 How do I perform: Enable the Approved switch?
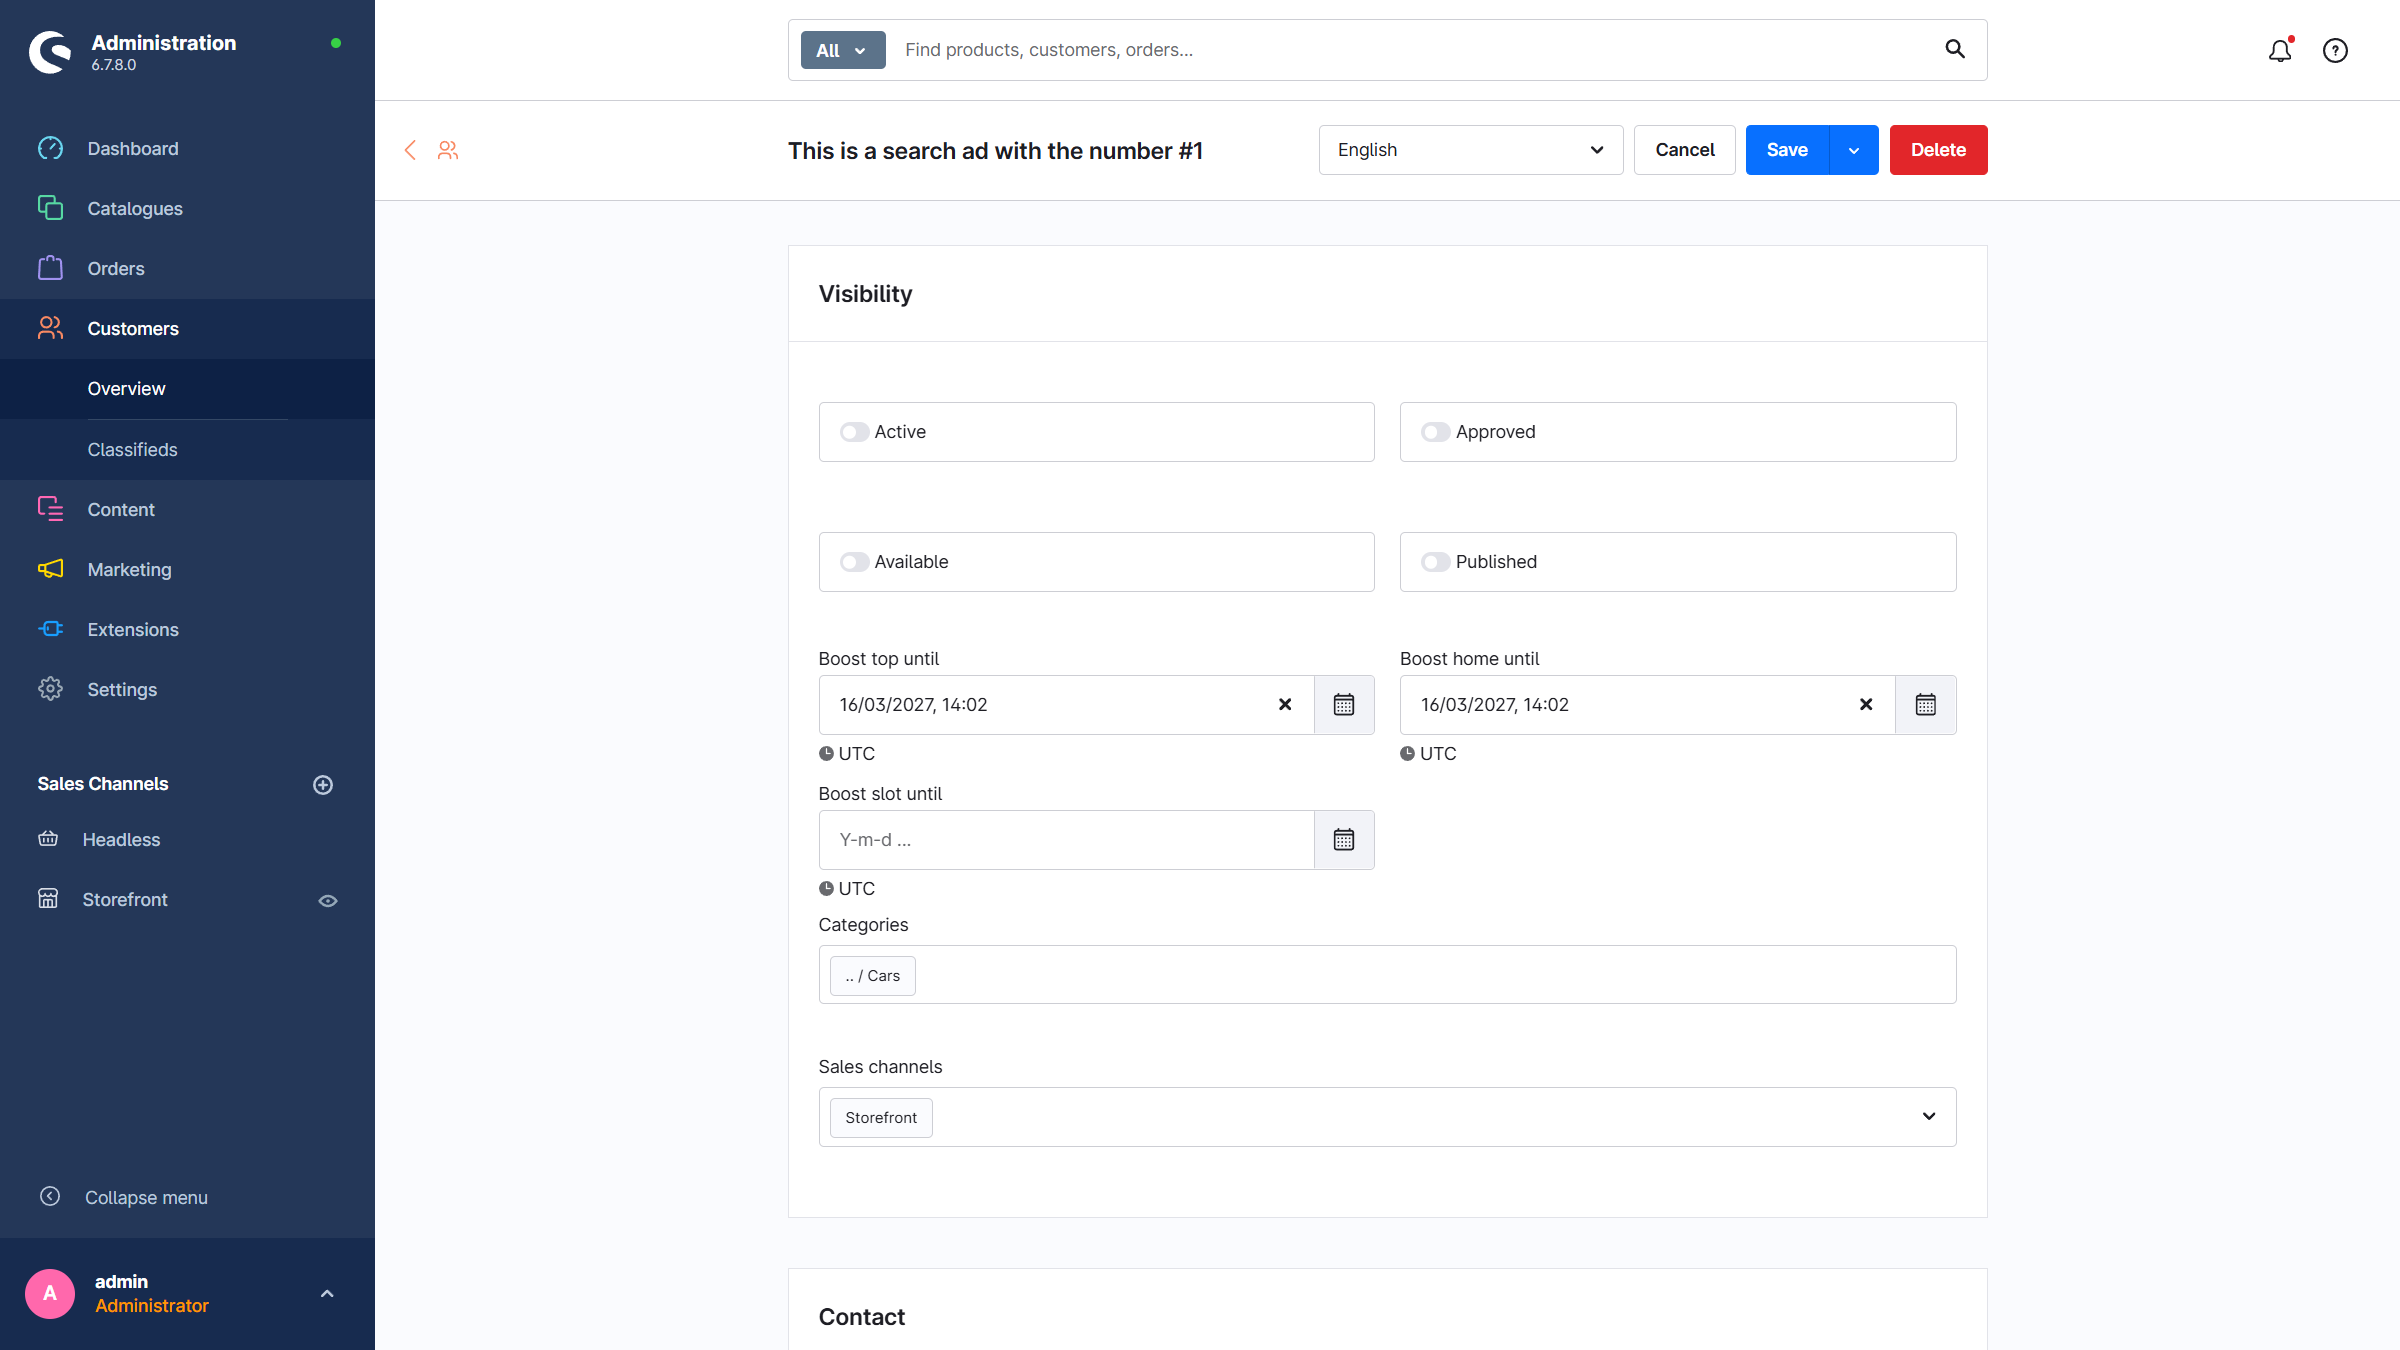click(1435, 432)
